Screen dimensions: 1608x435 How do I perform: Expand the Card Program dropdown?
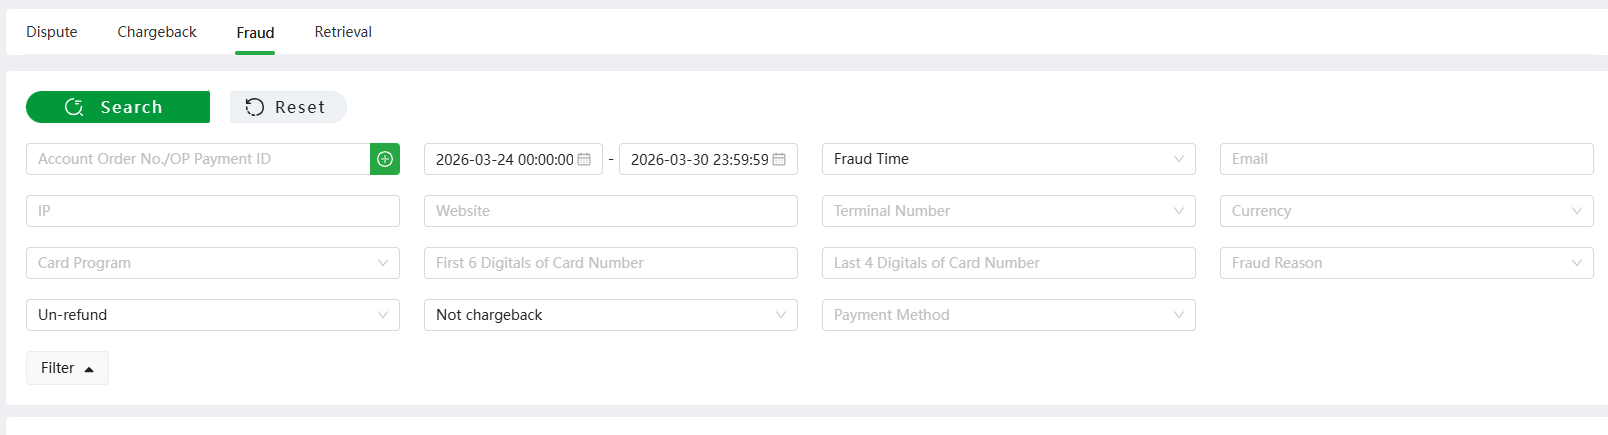tap(213, 263)
